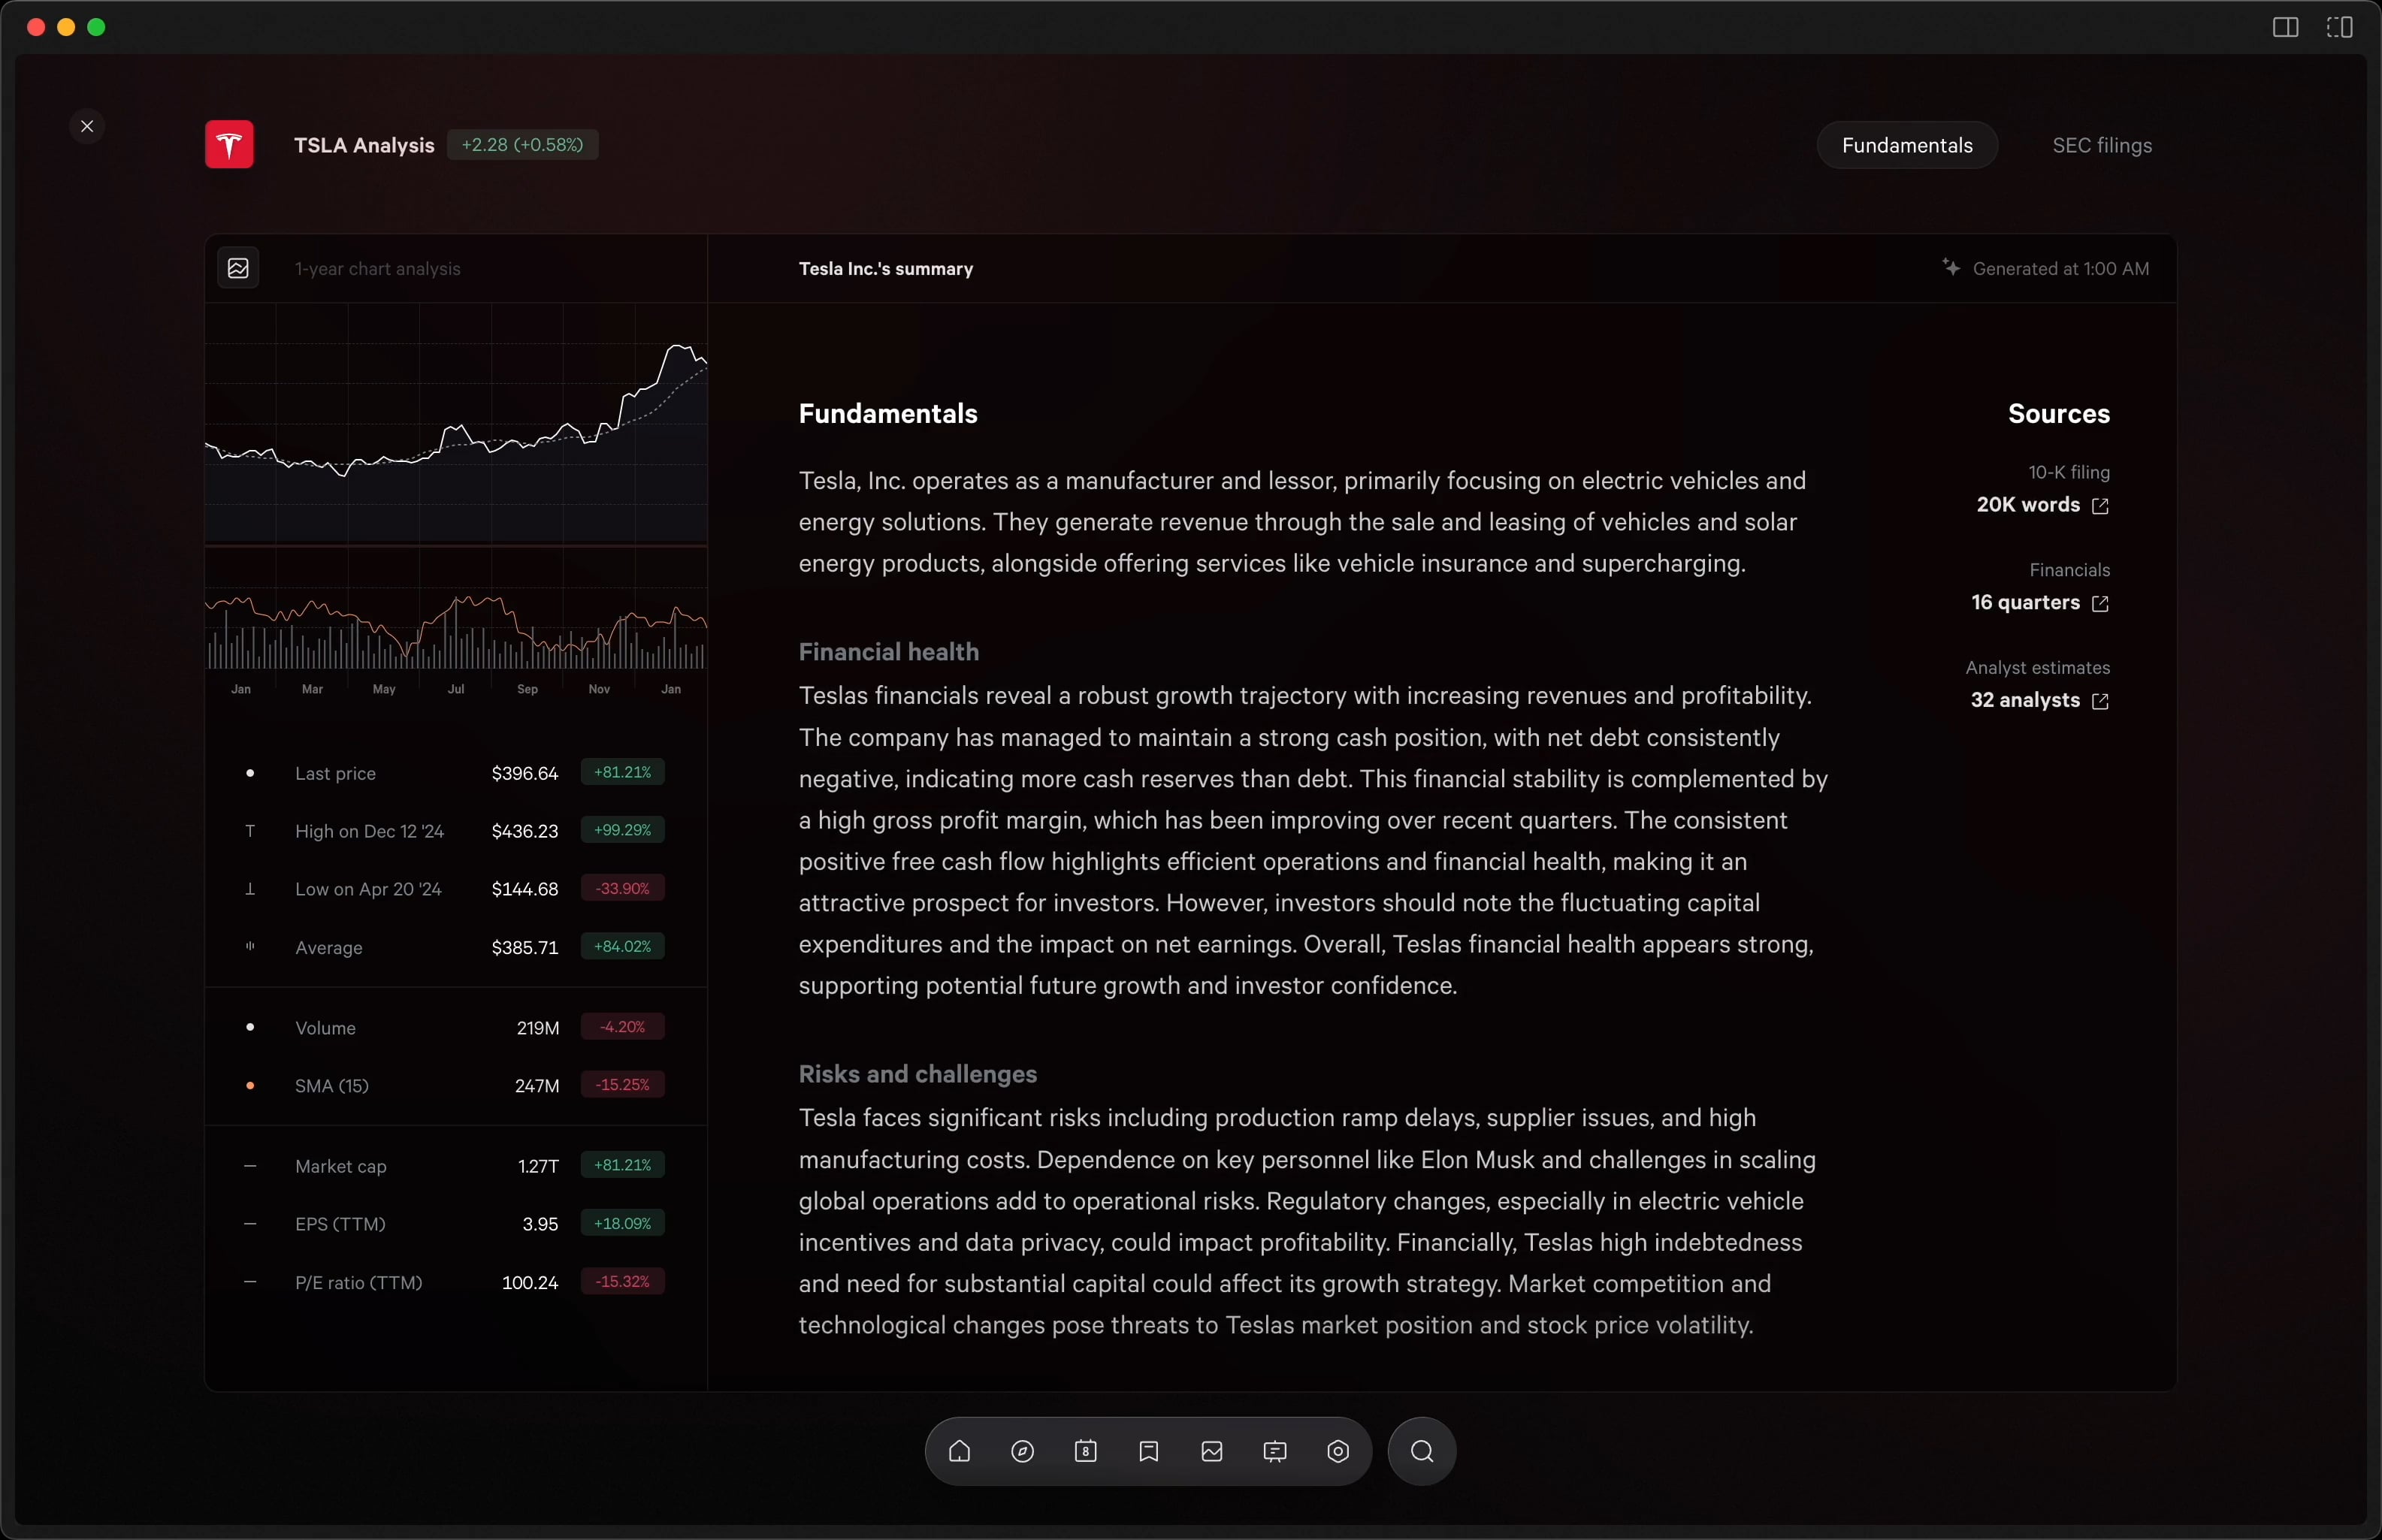Switch to the Fundamentals tab
2382x1540 pixels.
click(1906, 145)
